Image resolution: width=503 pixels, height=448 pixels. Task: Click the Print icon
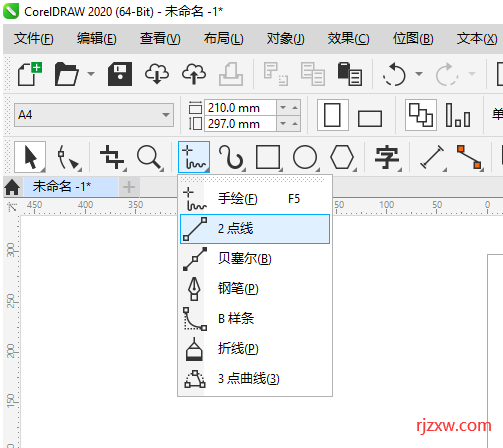tap(231, 74)
